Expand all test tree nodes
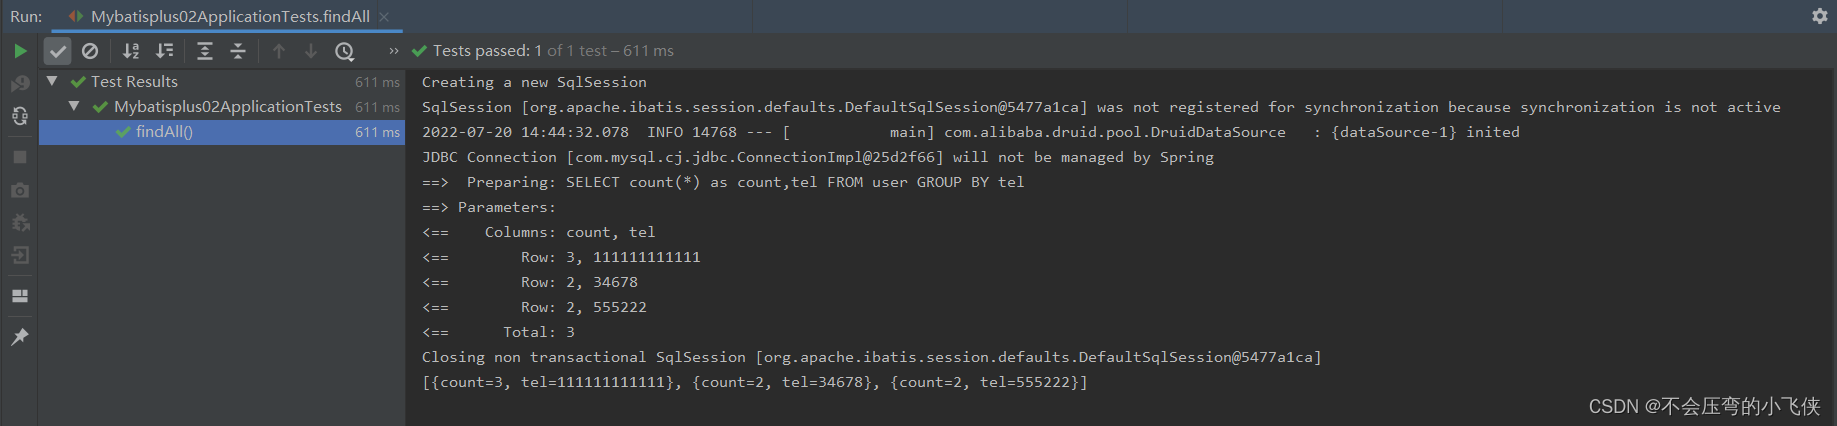The image size is (1837, 426). click(205, 51)
